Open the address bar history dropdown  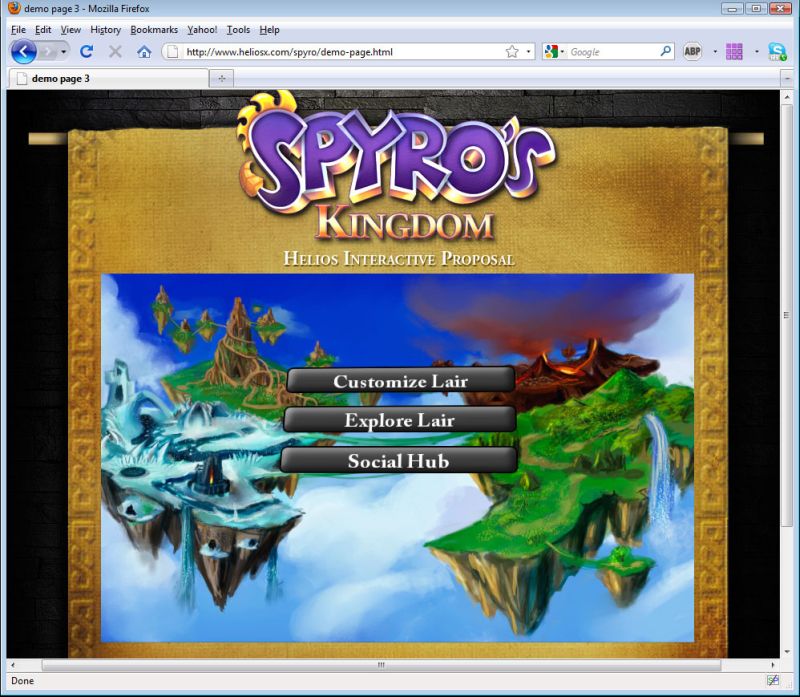click(x=528, y=52)
